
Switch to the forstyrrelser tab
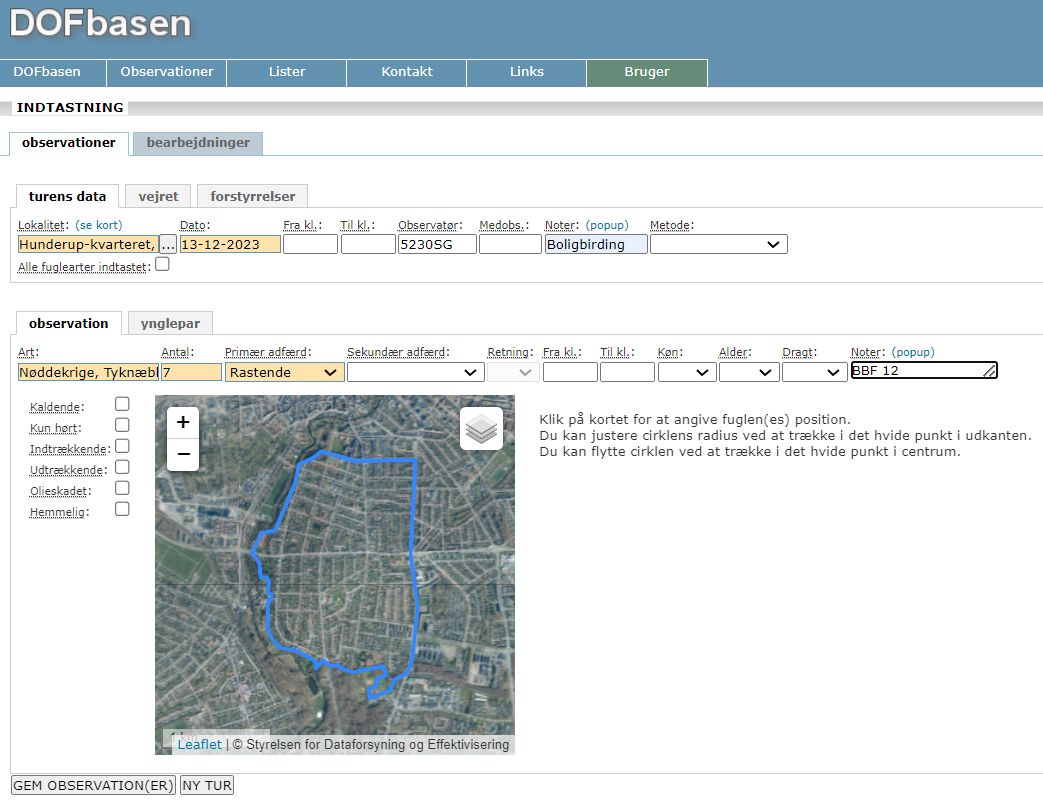253,196
